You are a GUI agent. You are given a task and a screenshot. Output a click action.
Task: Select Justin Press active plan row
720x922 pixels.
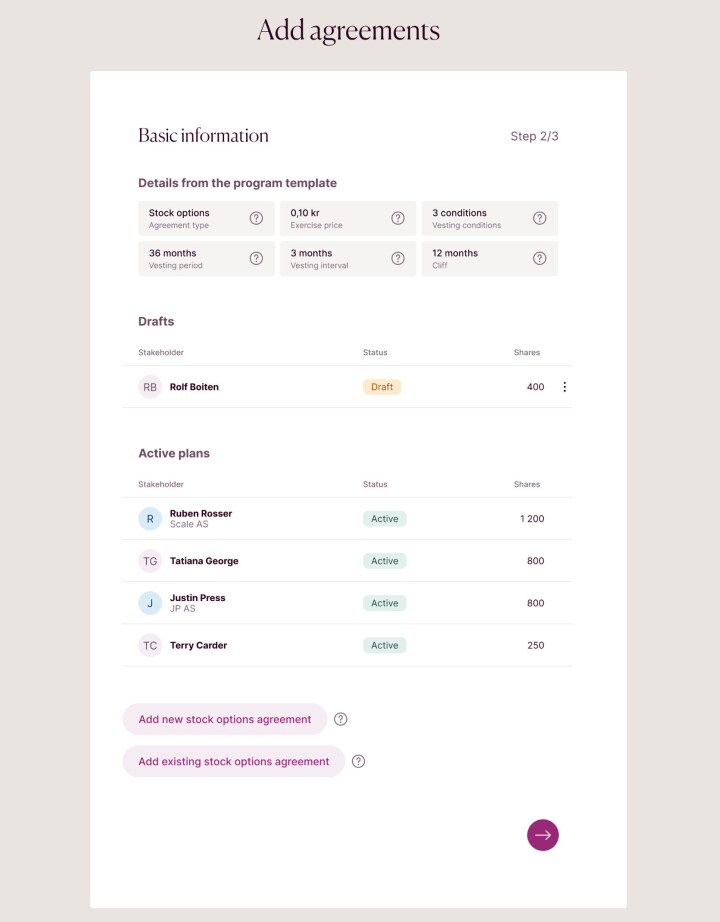pos(198,603)
